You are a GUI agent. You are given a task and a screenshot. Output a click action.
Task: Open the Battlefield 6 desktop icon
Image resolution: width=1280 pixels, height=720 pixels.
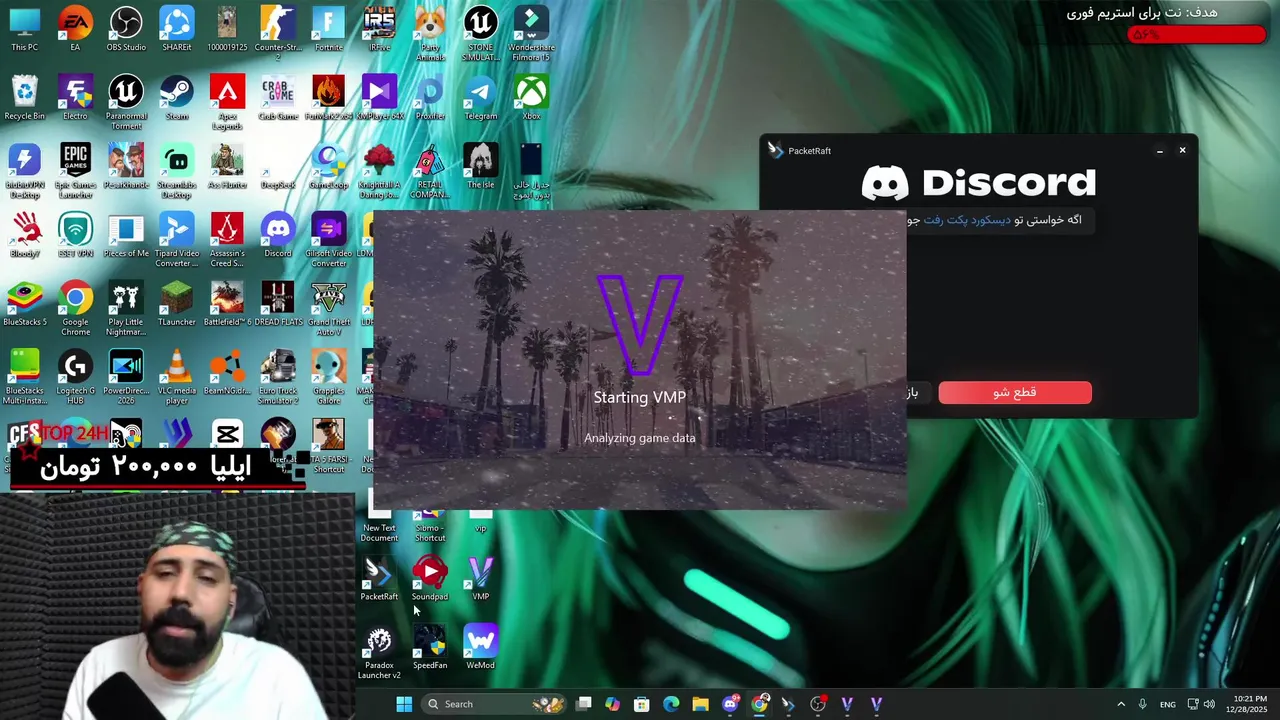227,303
